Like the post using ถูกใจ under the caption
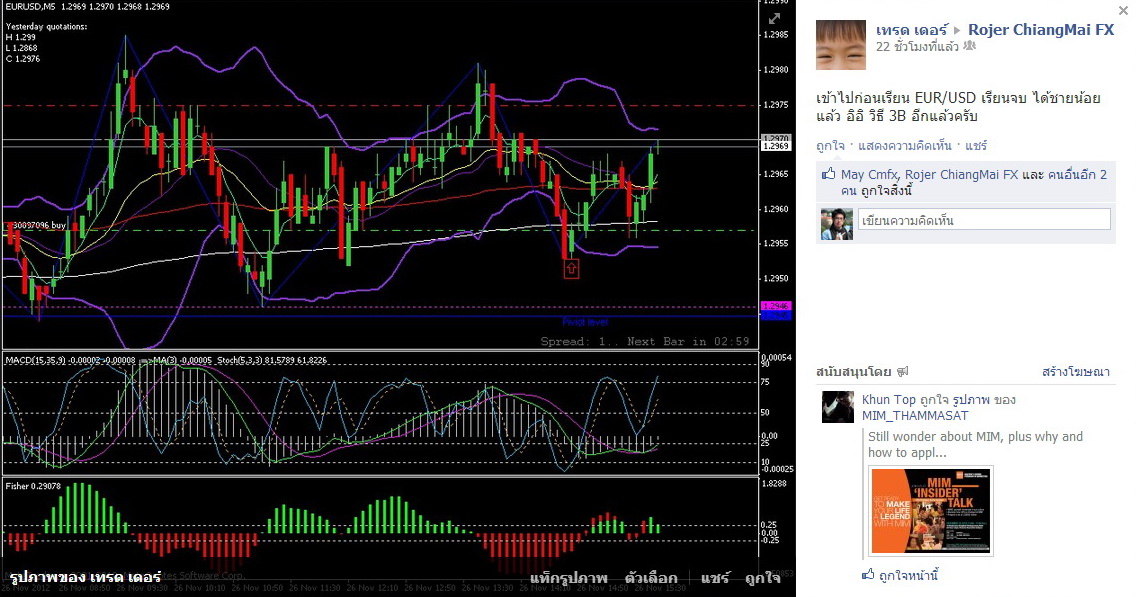The image size is (1136, 597). click(x=830, y=146)
